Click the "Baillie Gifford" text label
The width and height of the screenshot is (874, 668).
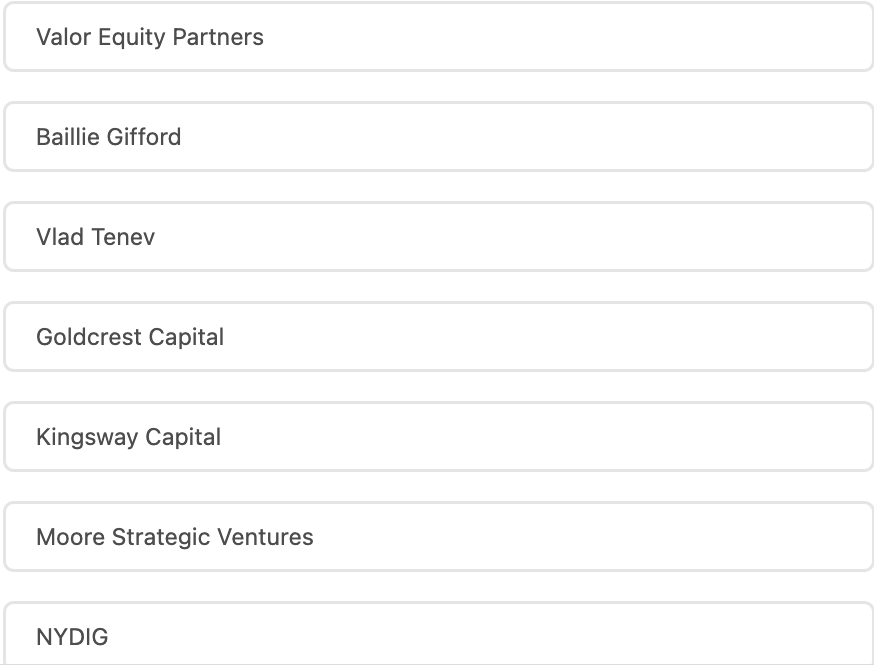pos(109,137)
